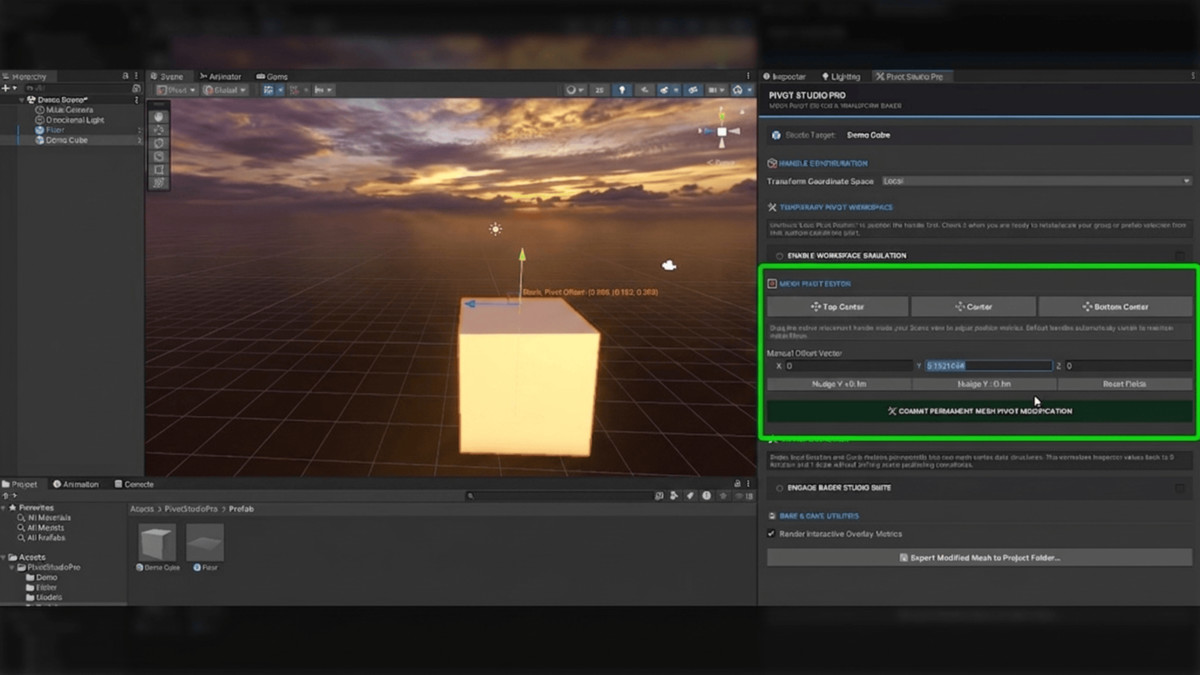Click the Z offset input field
Viewport: 1200px width, 675px height.
click(x=1129, y=366)
